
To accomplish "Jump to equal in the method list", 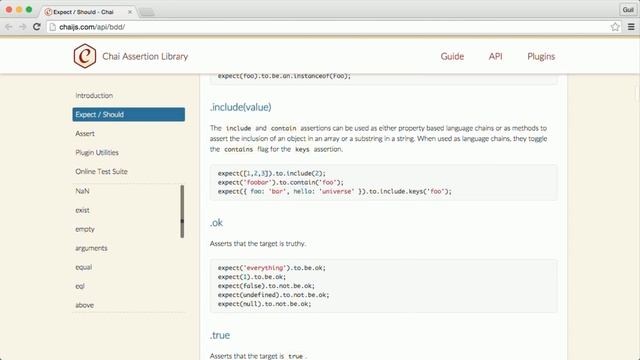I will [84, 267].
